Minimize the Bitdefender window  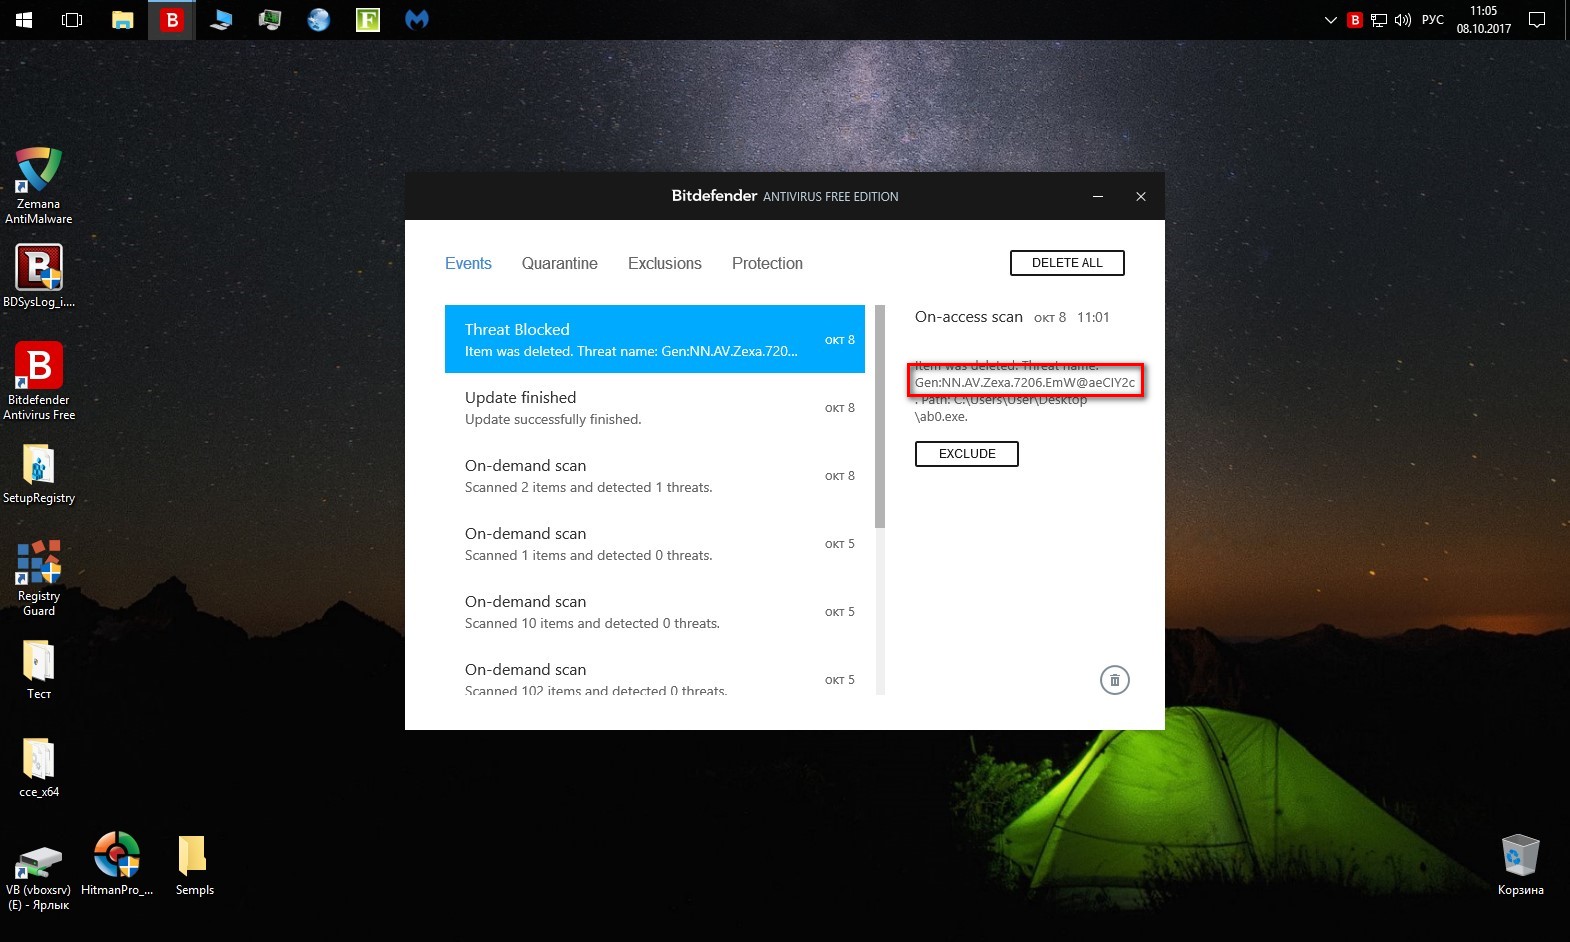click(1098, 196)
